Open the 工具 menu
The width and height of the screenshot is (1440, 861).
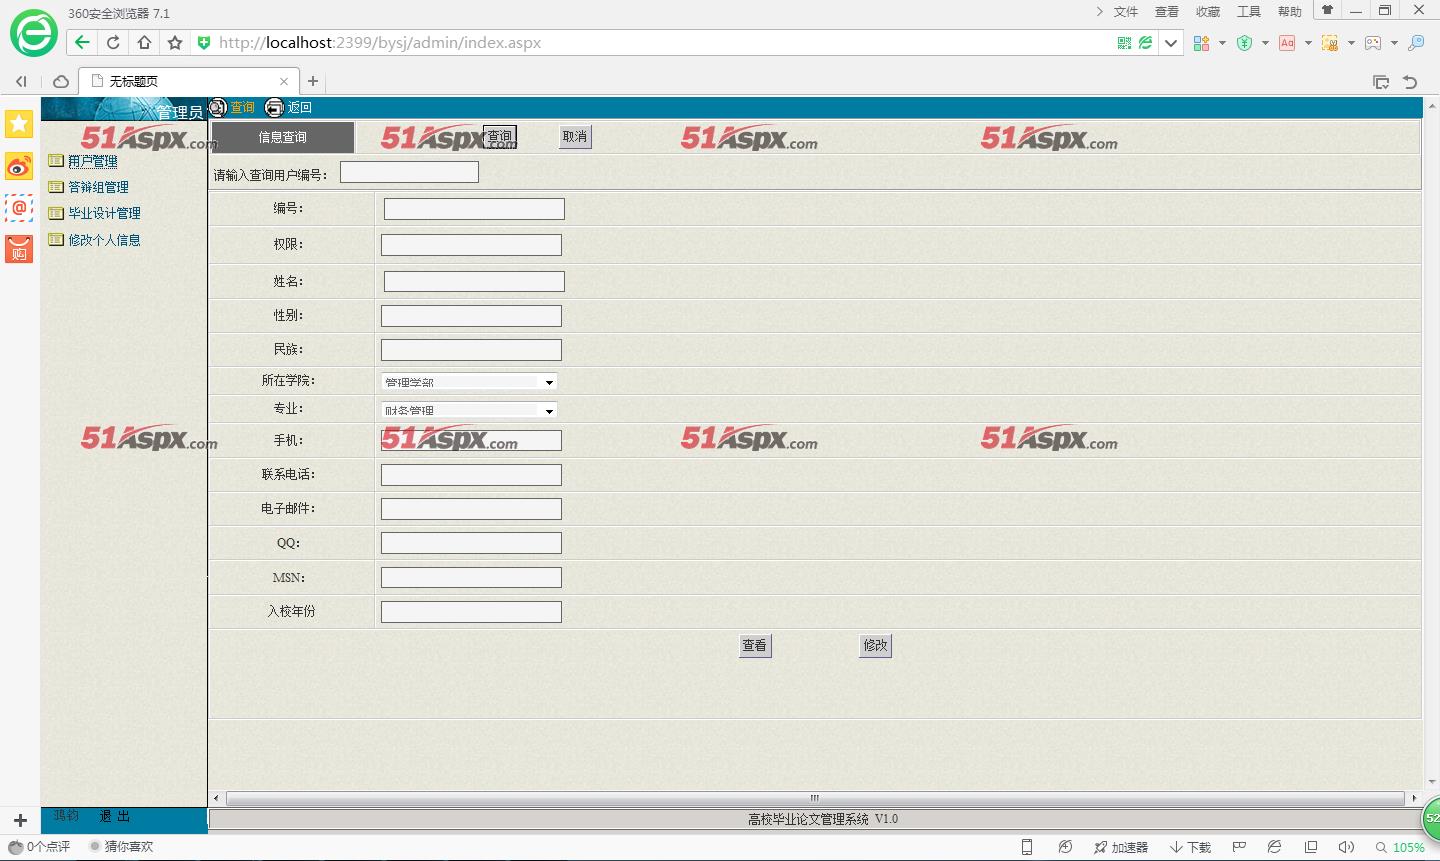(1249, 12)
